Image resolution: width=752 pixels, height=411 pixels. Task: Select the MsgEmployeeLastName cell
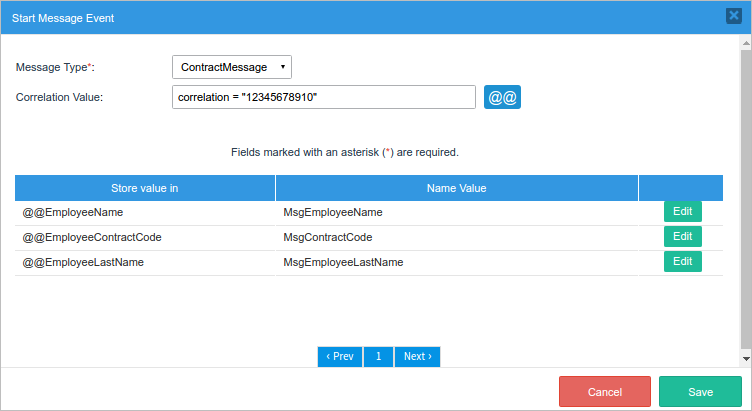click(x=343, y=263)
